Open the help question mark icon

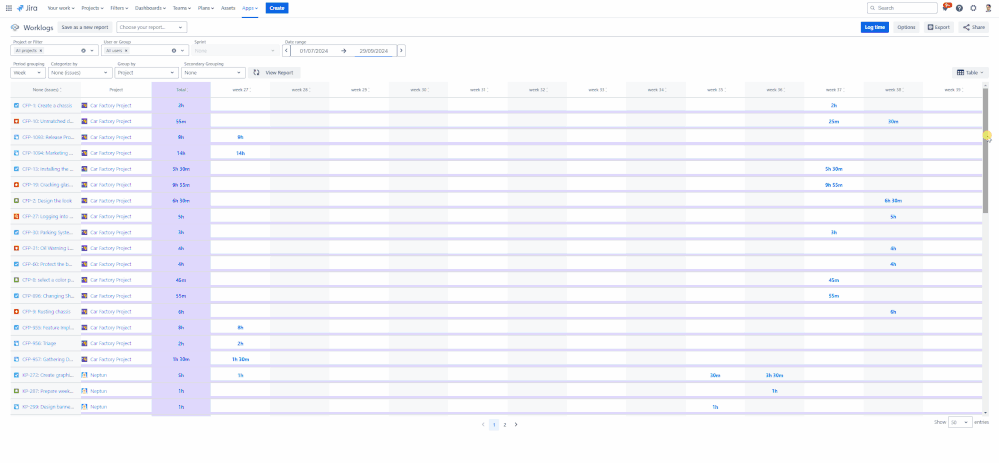click(959, 8)
